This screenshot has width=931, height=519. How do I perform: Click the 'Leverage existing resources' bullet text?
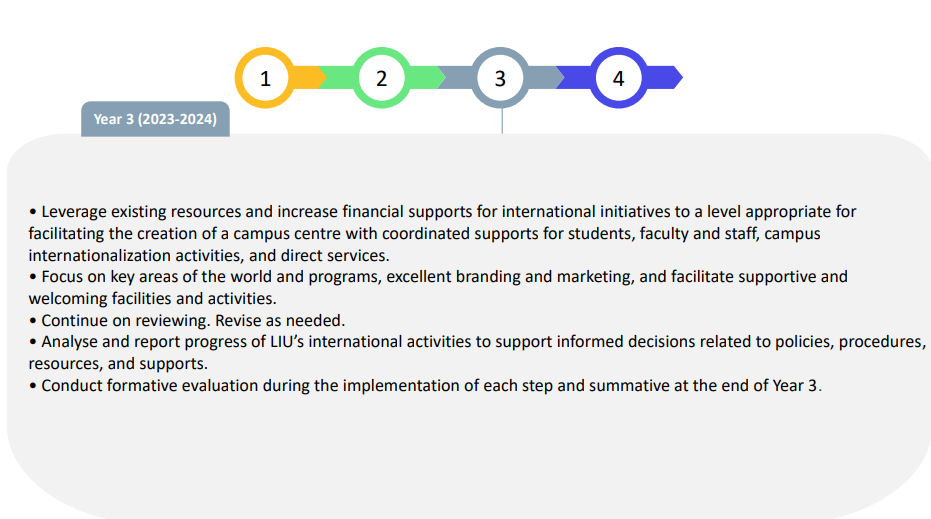442,233
